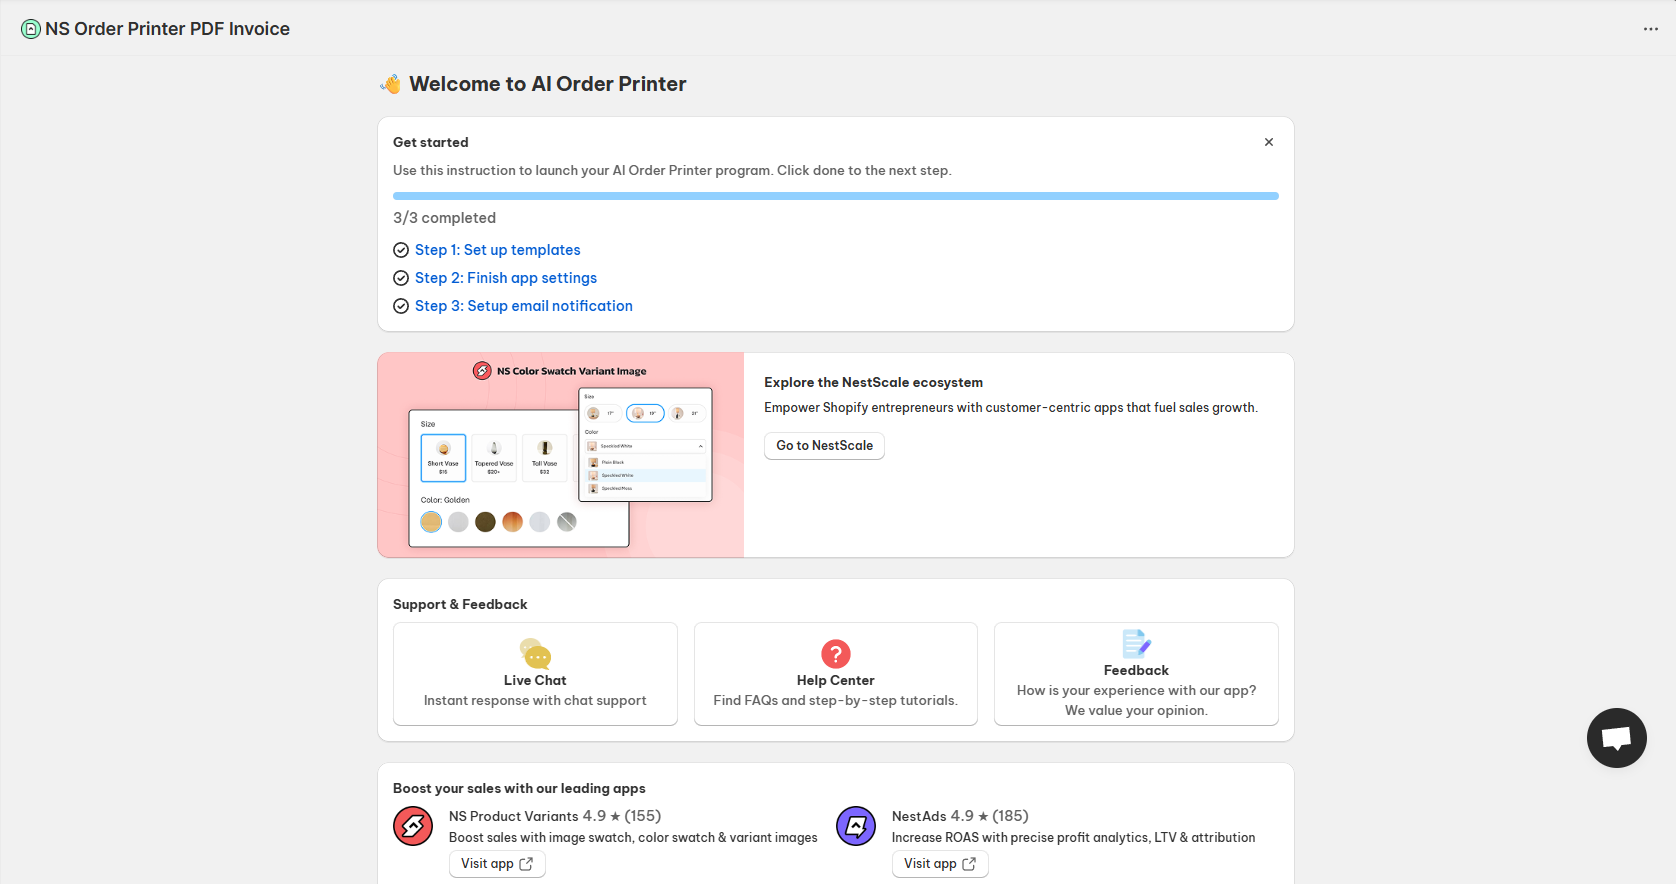Open Step 3: Setup email notification
Viewport: 1676px width, 884px height.
click(524, 306)
